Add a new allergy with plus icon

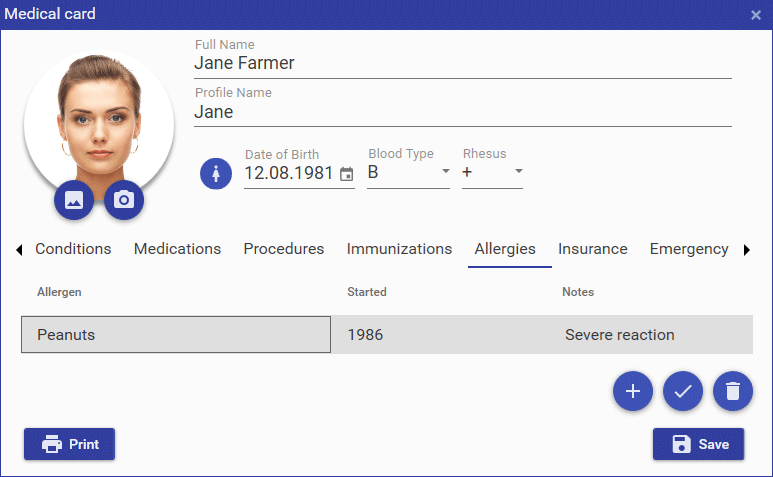click(x=632, y=391)
